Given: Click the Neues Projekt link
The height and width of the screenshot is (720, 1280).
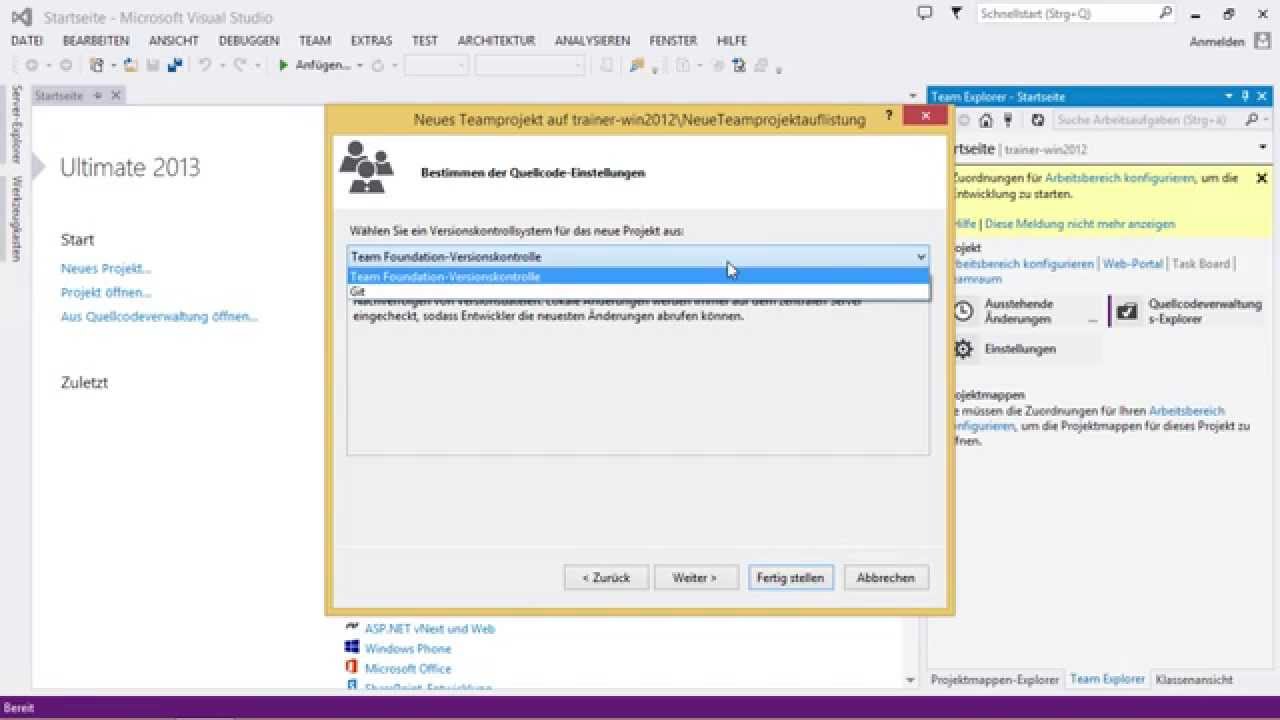Looking at the screenshot, I should tap(106, 268).
